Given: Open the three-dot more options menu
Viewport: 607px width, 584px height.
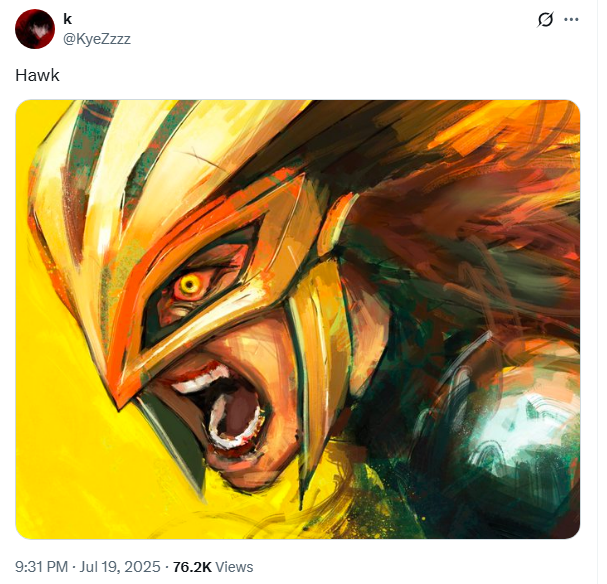Looking at the screenshot, I should coord(571,19).
